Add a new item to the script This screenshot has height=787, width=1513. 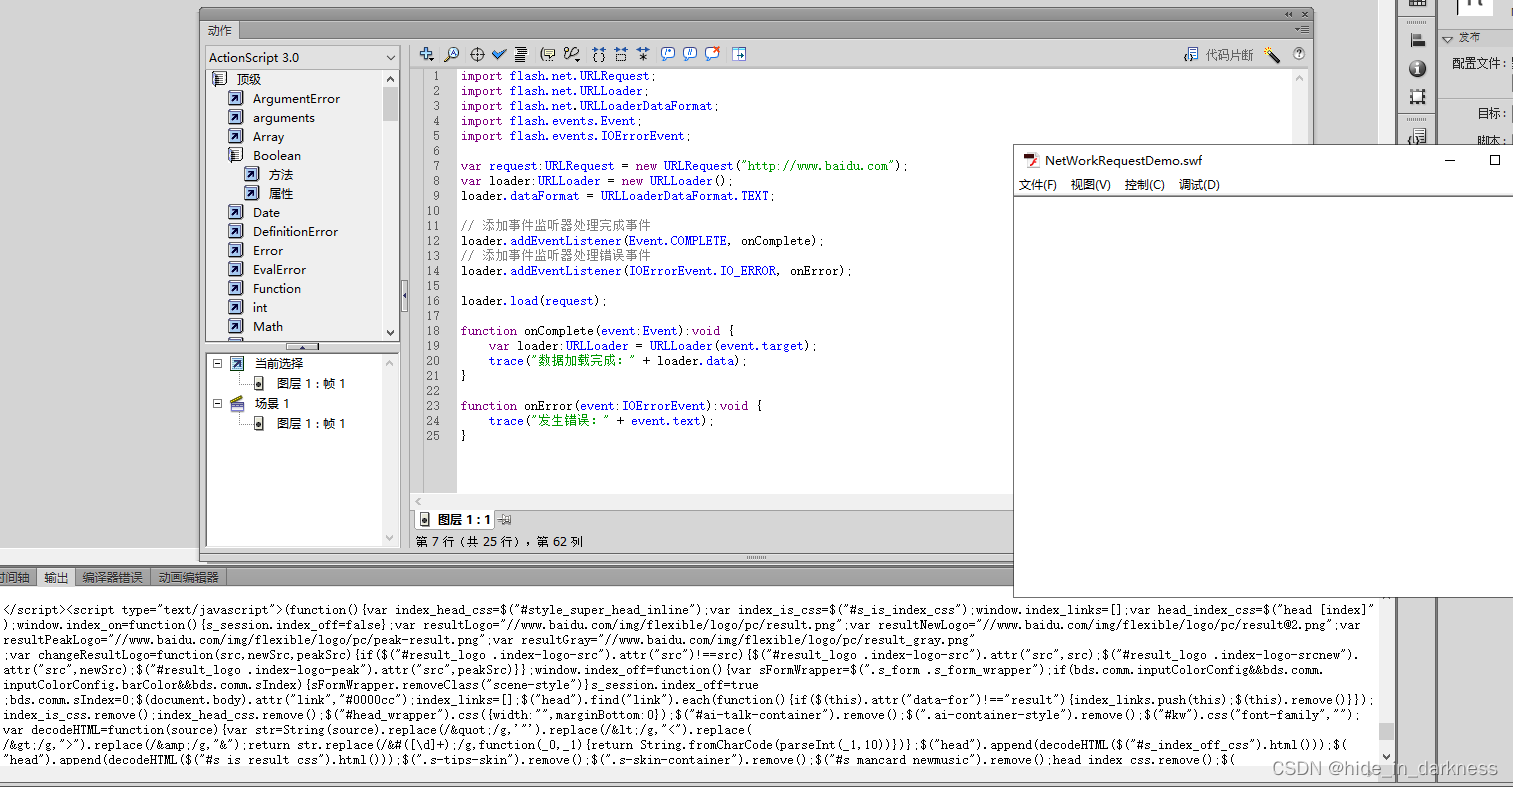coord(427,54)
